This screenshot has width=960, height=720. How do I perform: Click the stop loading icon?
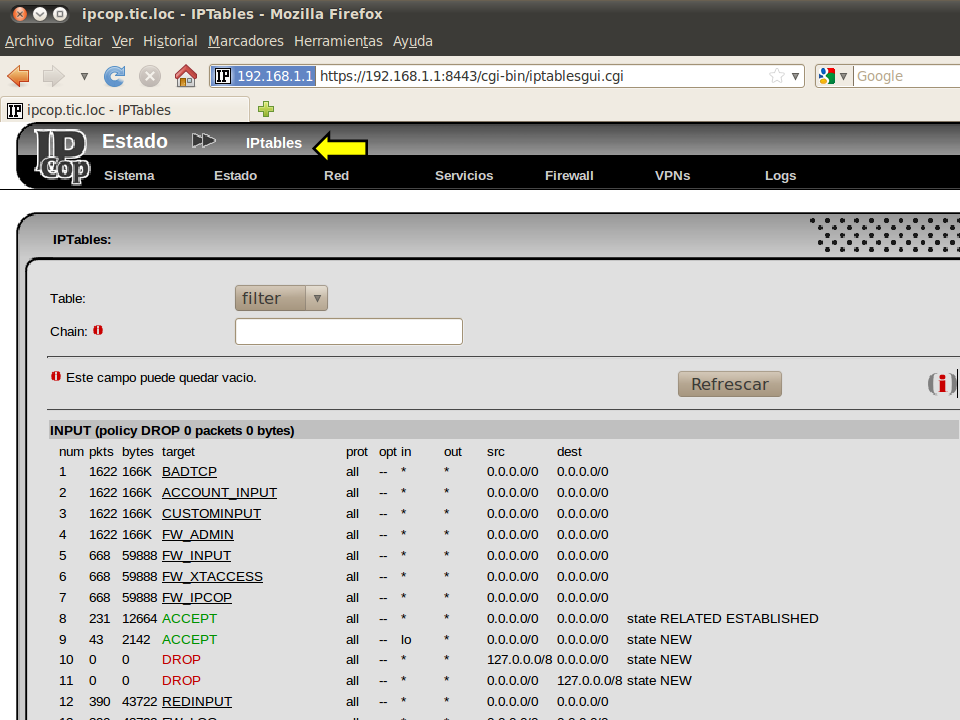point(150,76)
